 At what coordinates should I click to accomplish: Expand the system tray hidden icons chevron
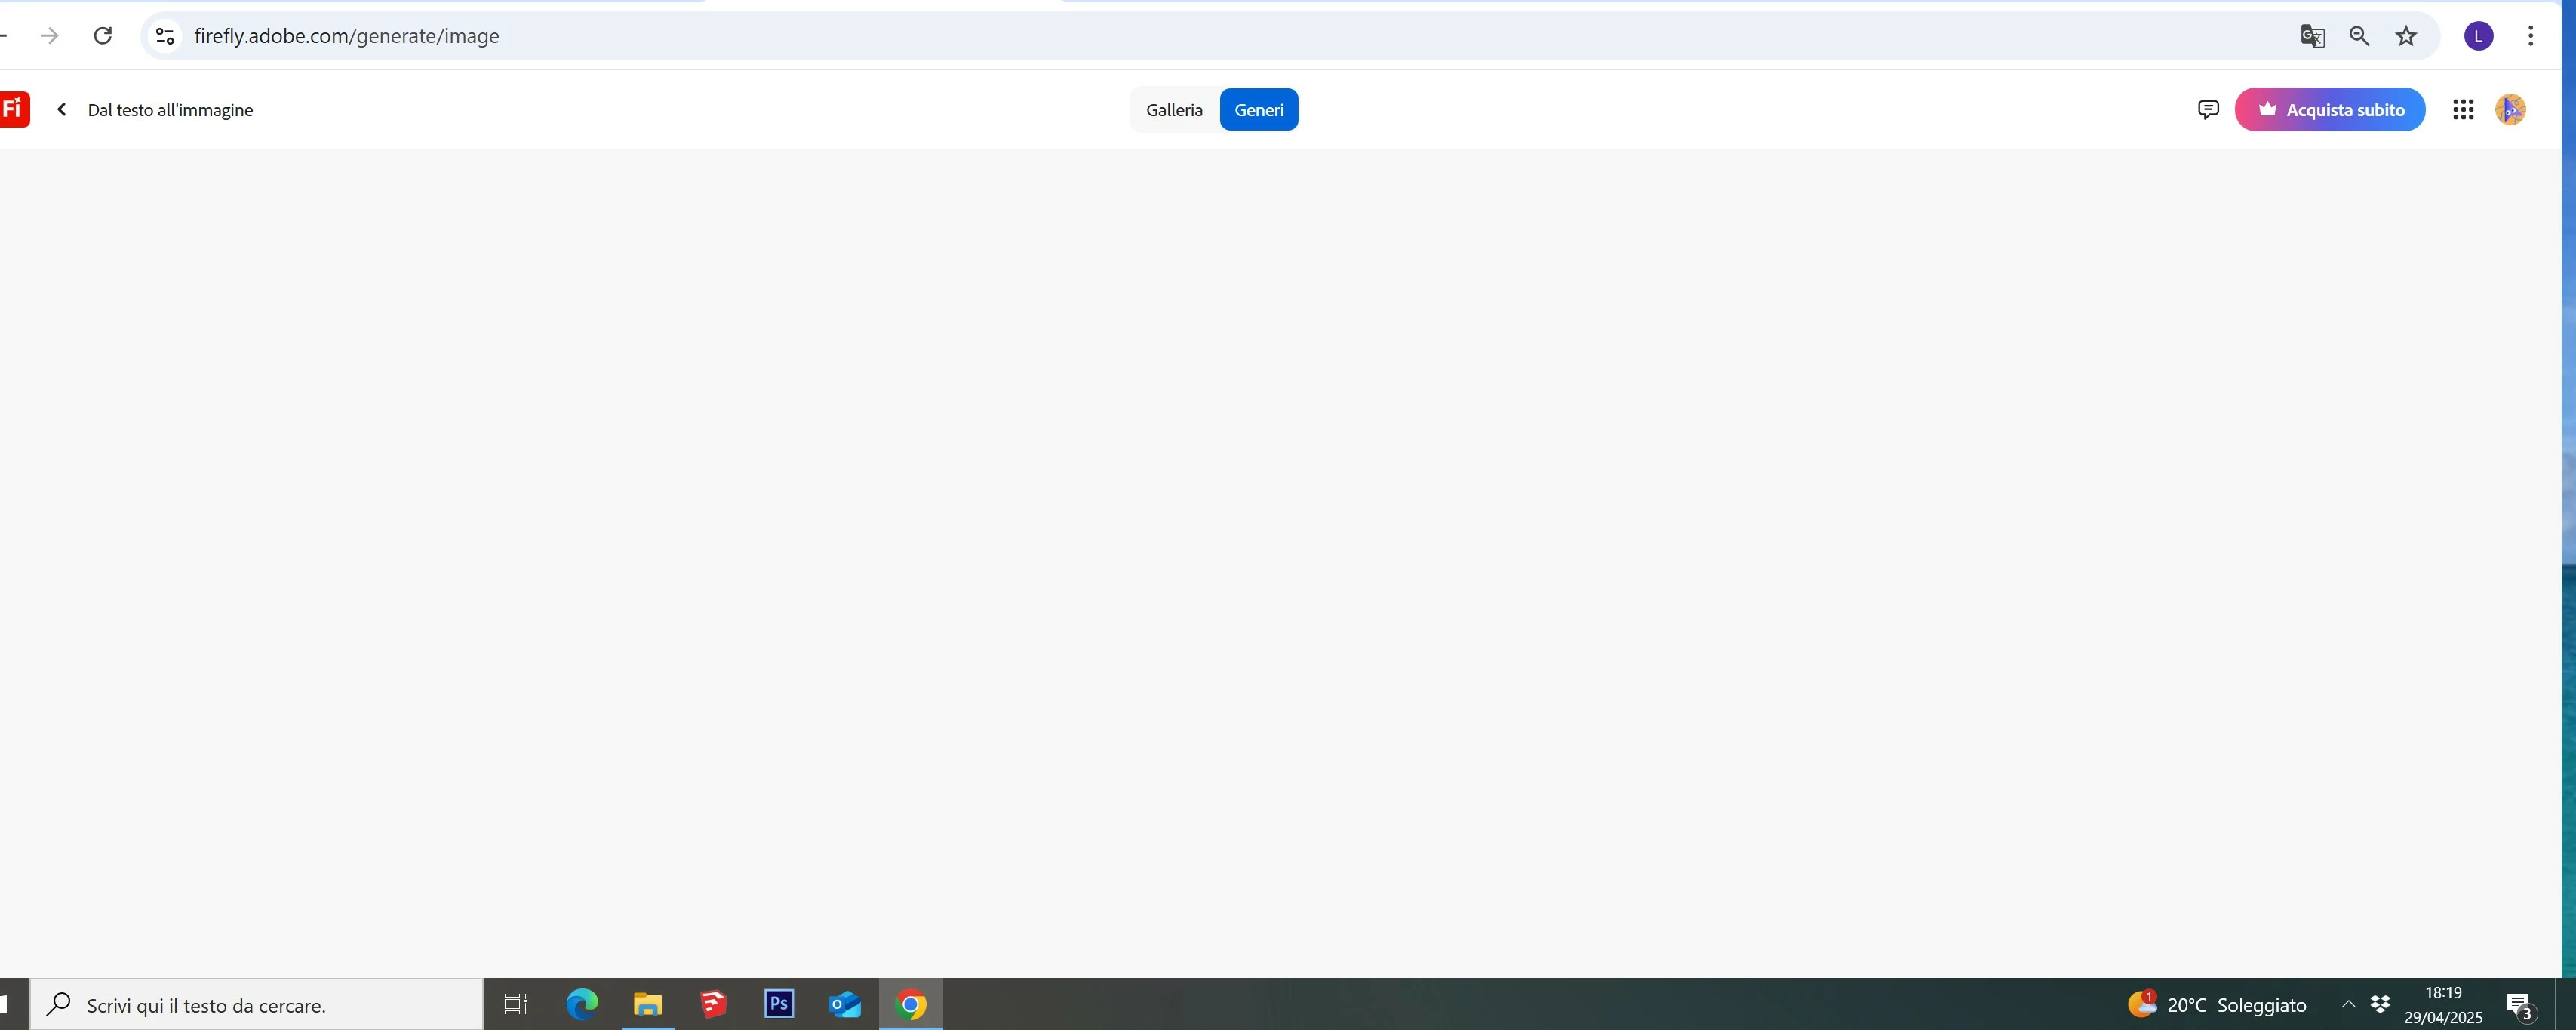pyautogui.click(x=2348, y=1004)
